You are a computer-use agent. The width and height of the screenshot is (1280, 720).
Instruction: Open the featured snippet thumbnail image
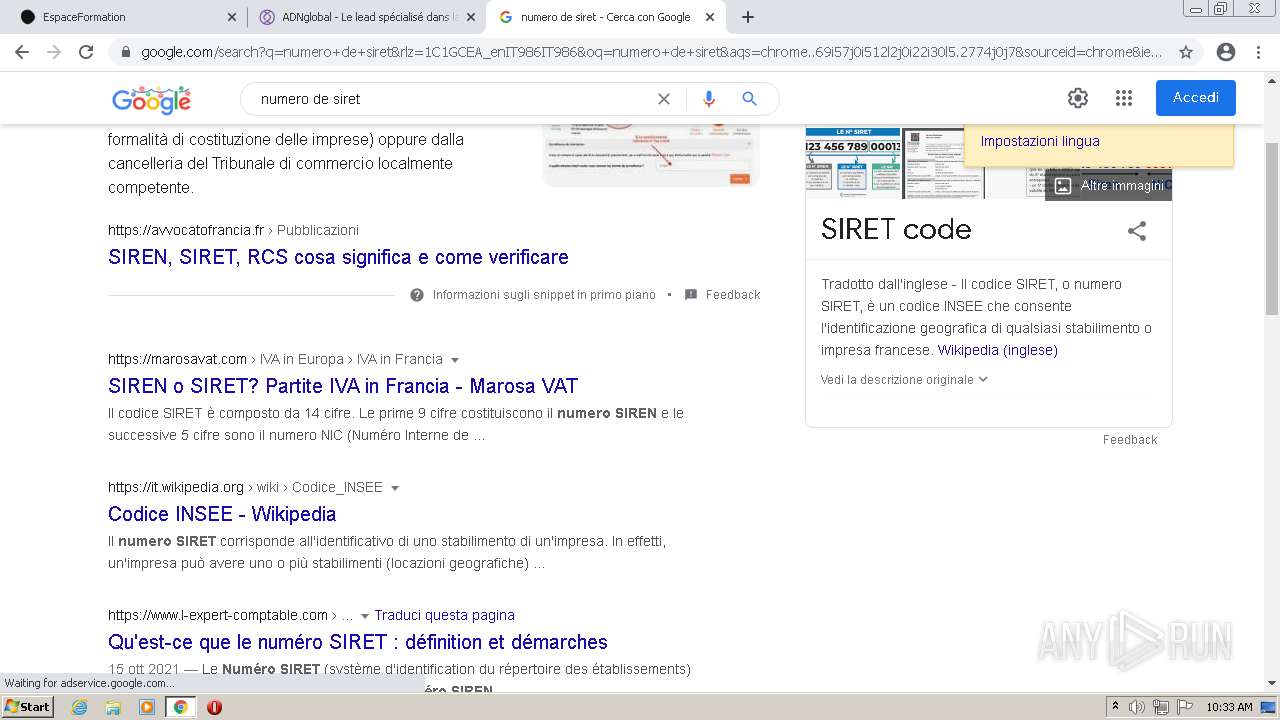651,155
